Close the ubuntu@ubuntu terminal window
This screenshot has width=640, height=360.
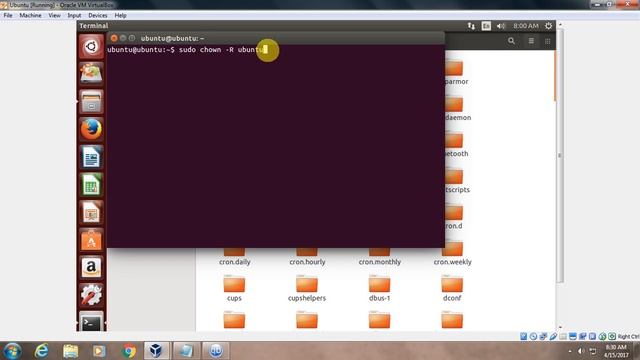click(114, 38)
